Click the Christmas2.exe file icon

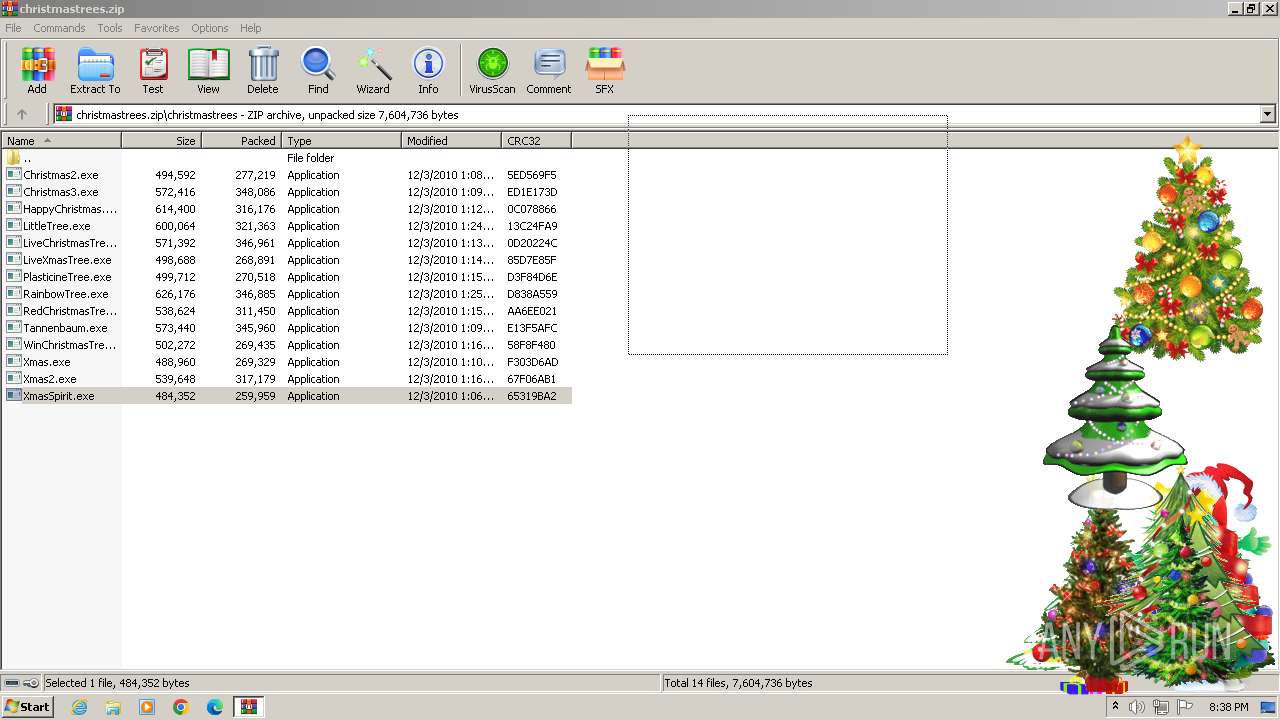tap(13, 175)
